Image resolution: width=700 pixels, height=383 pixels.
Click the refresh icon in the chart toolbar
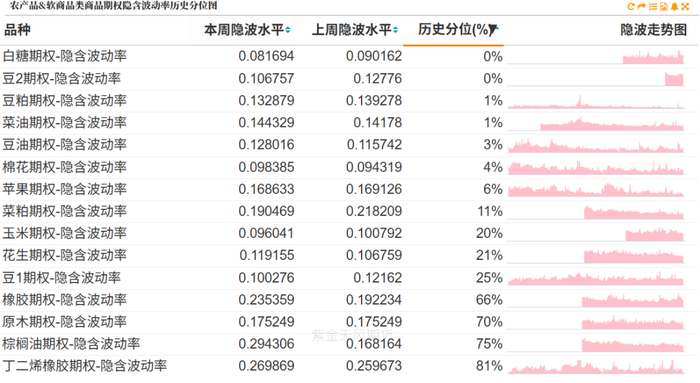(x=630, y=6)
